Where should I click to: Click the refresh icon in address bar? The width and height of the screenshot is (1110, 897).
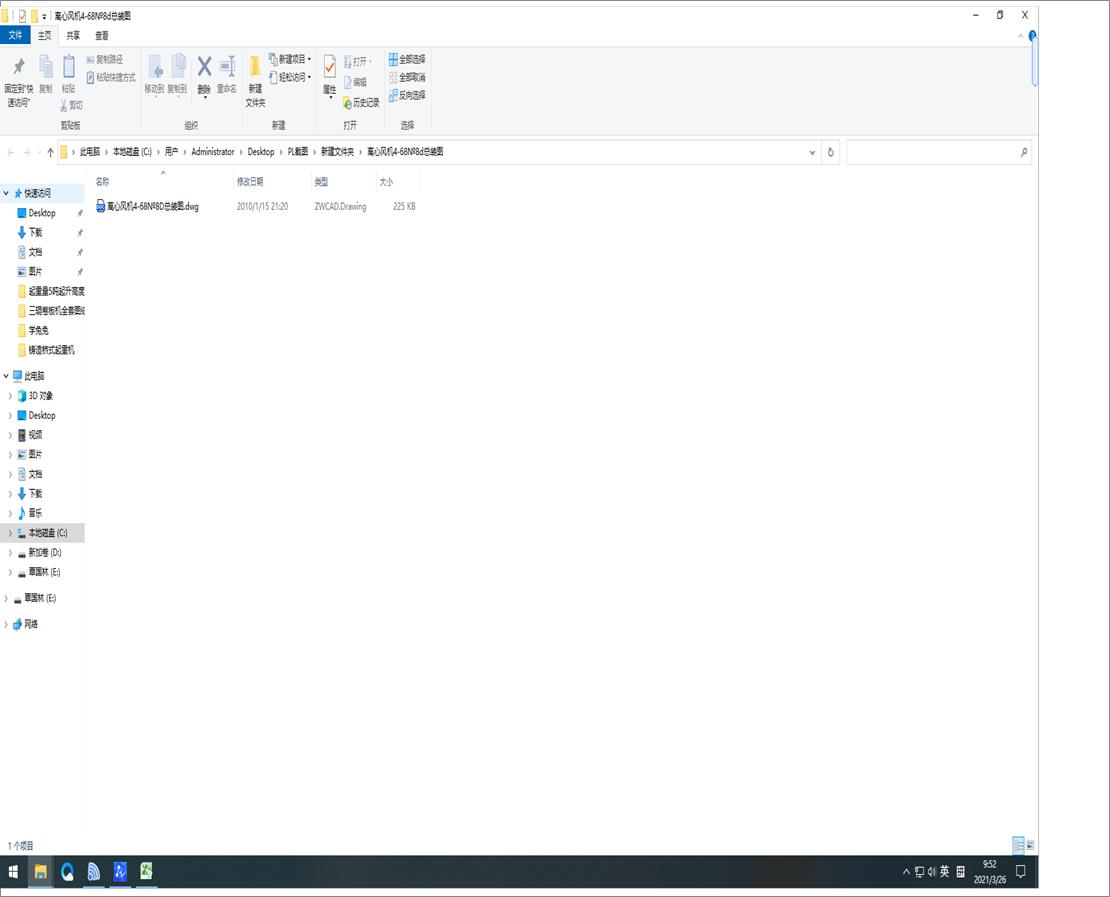click(830, 151)
